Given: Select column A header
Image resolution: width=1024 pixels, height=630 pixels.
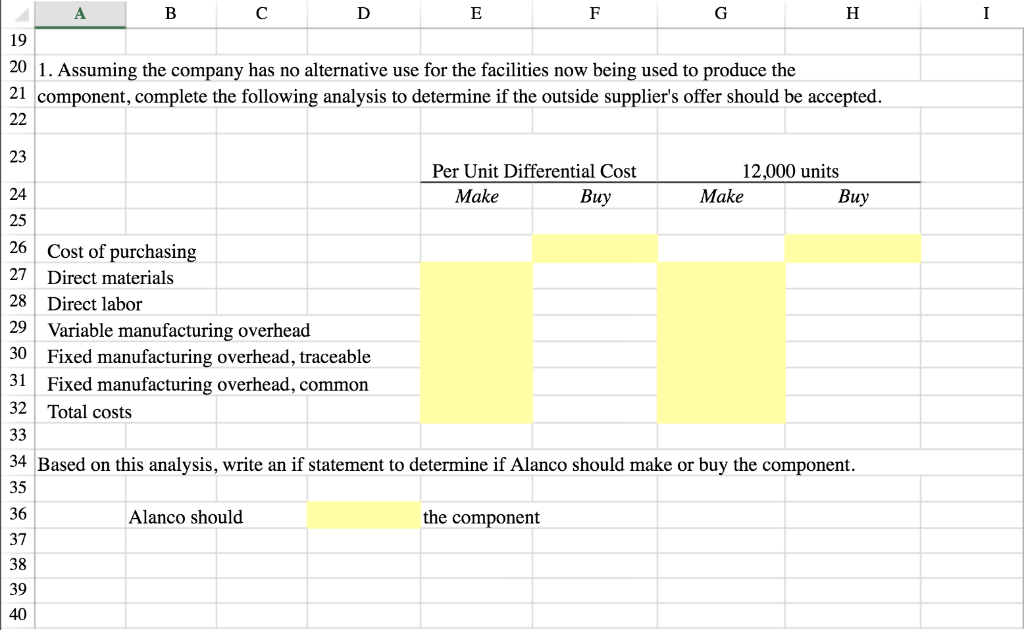Looking at the screenshot, I should point(79,13).
